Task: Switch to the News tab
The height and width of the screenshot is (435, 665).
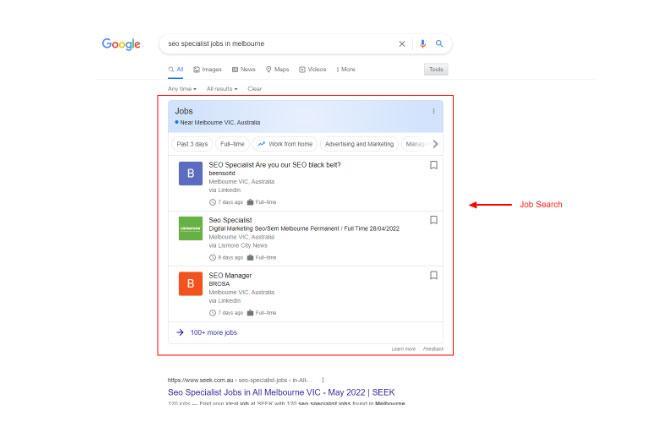Action: tap(243, 69)
